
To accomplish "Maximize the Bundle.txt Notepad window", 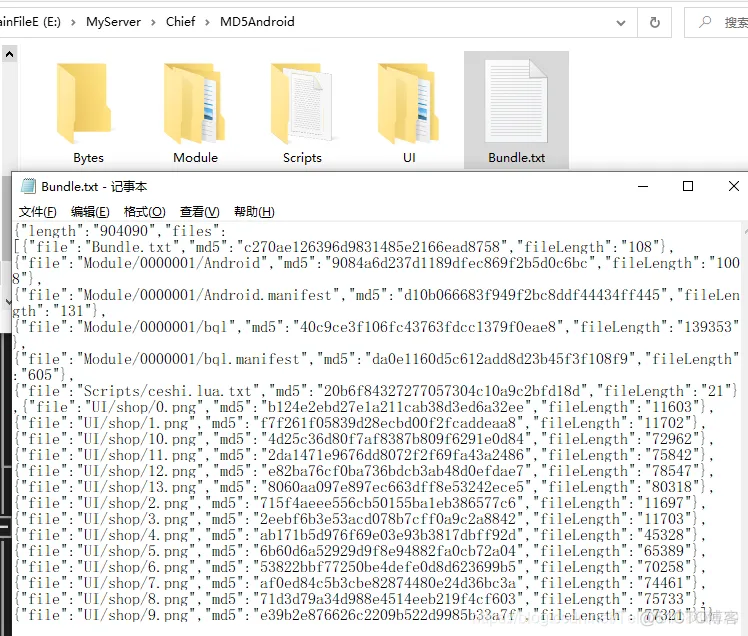I will point(687,186).
